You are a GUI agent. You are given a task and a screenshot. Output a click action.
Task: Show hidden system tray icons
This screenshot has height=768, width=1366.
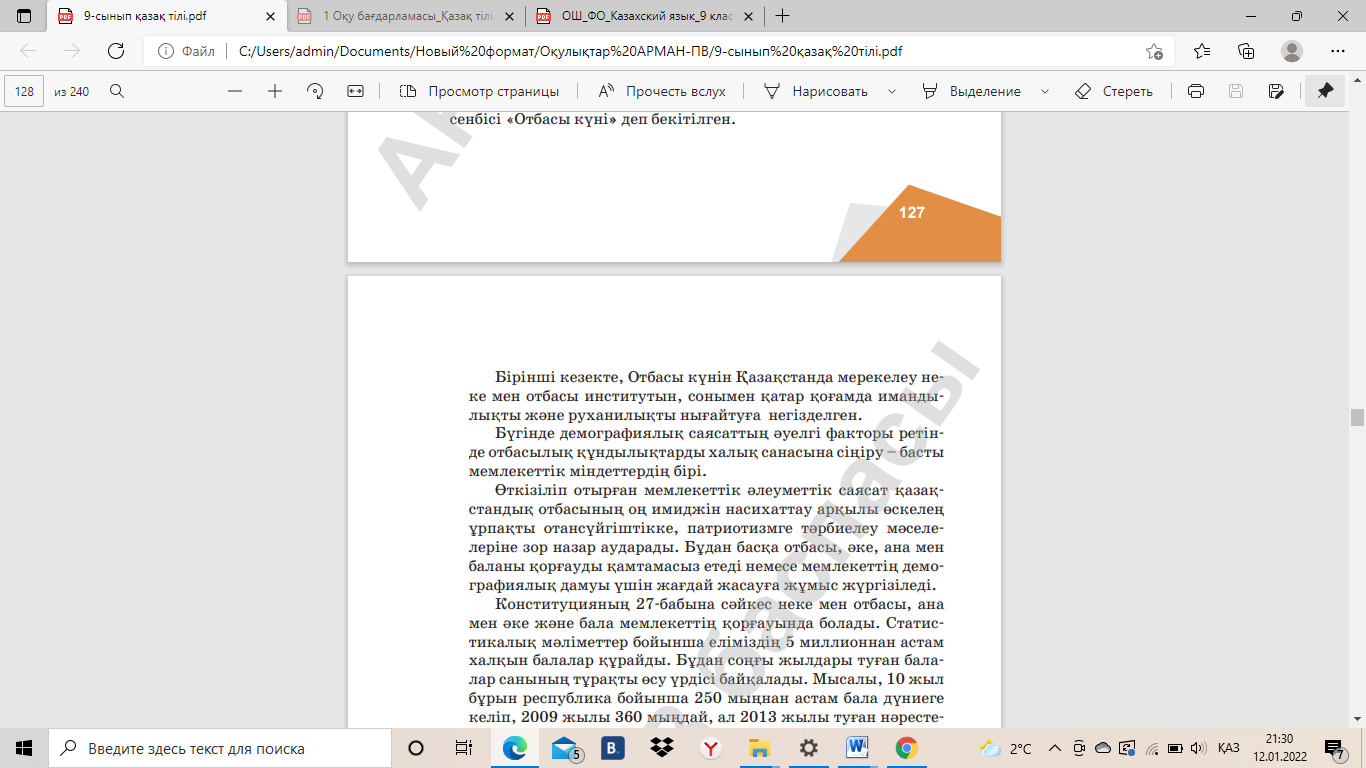pos(1056,748)
